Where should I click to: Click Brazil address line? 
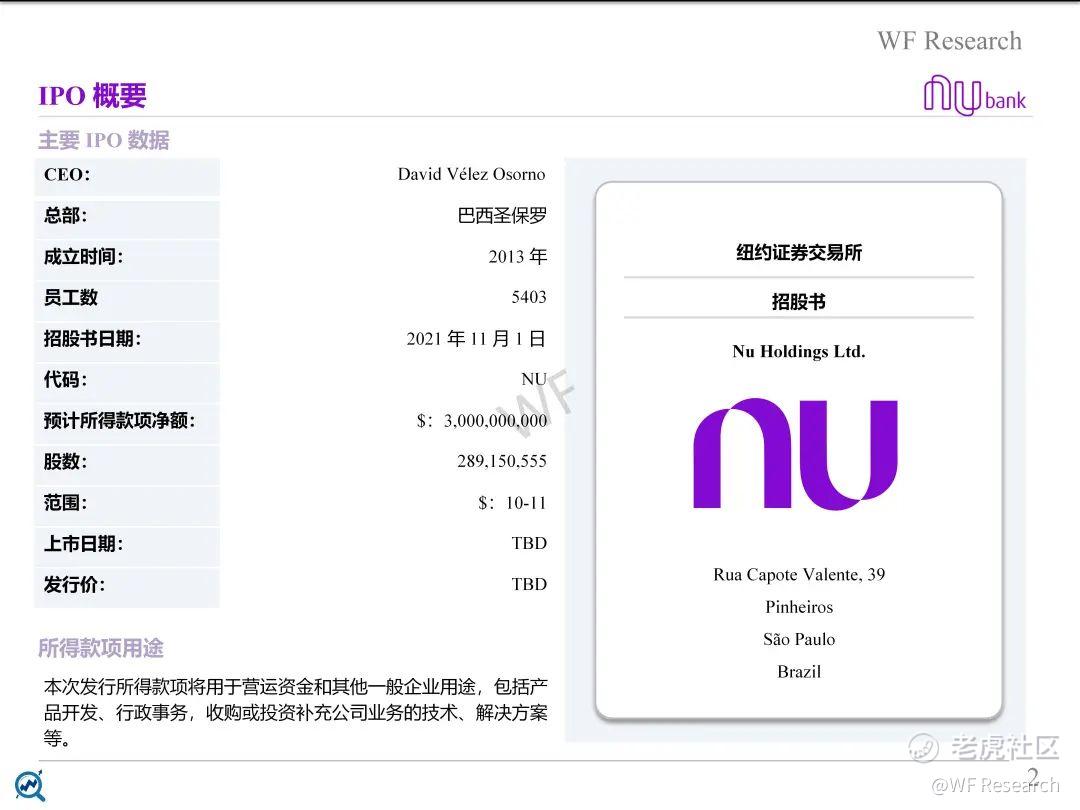click(799, 672)
